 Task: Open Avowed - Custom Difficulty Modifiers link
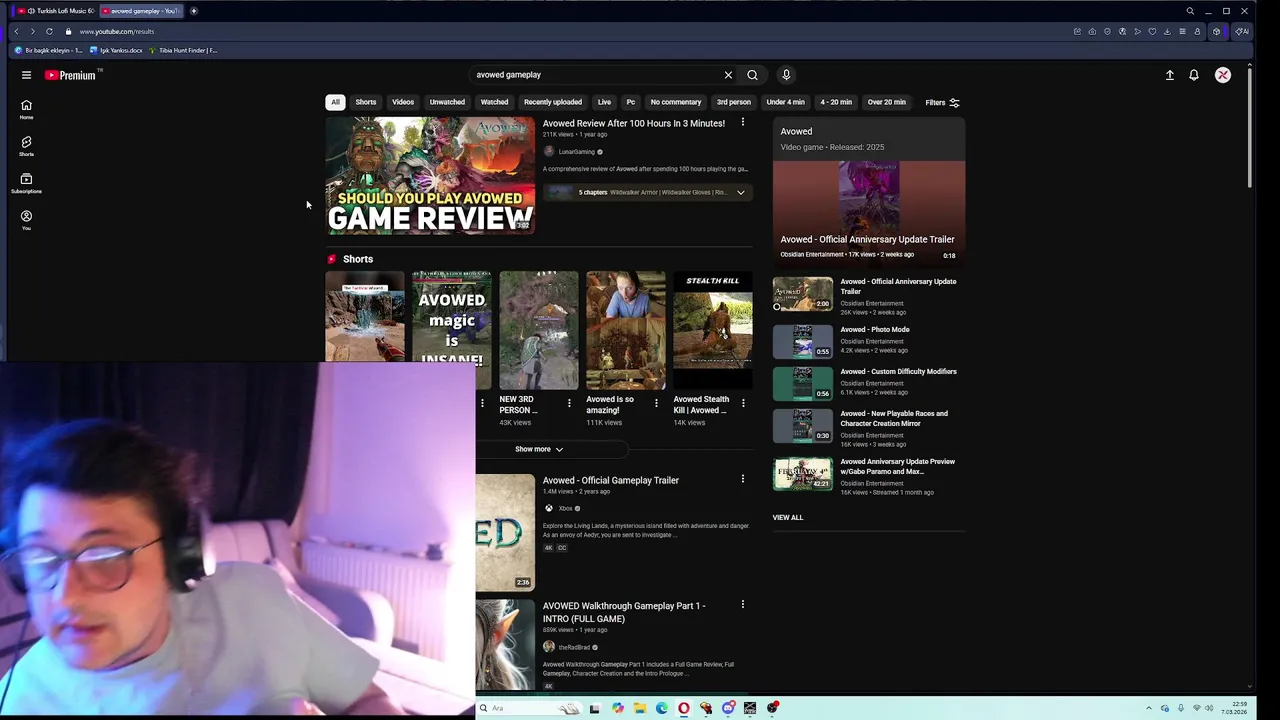click(898, 371)
